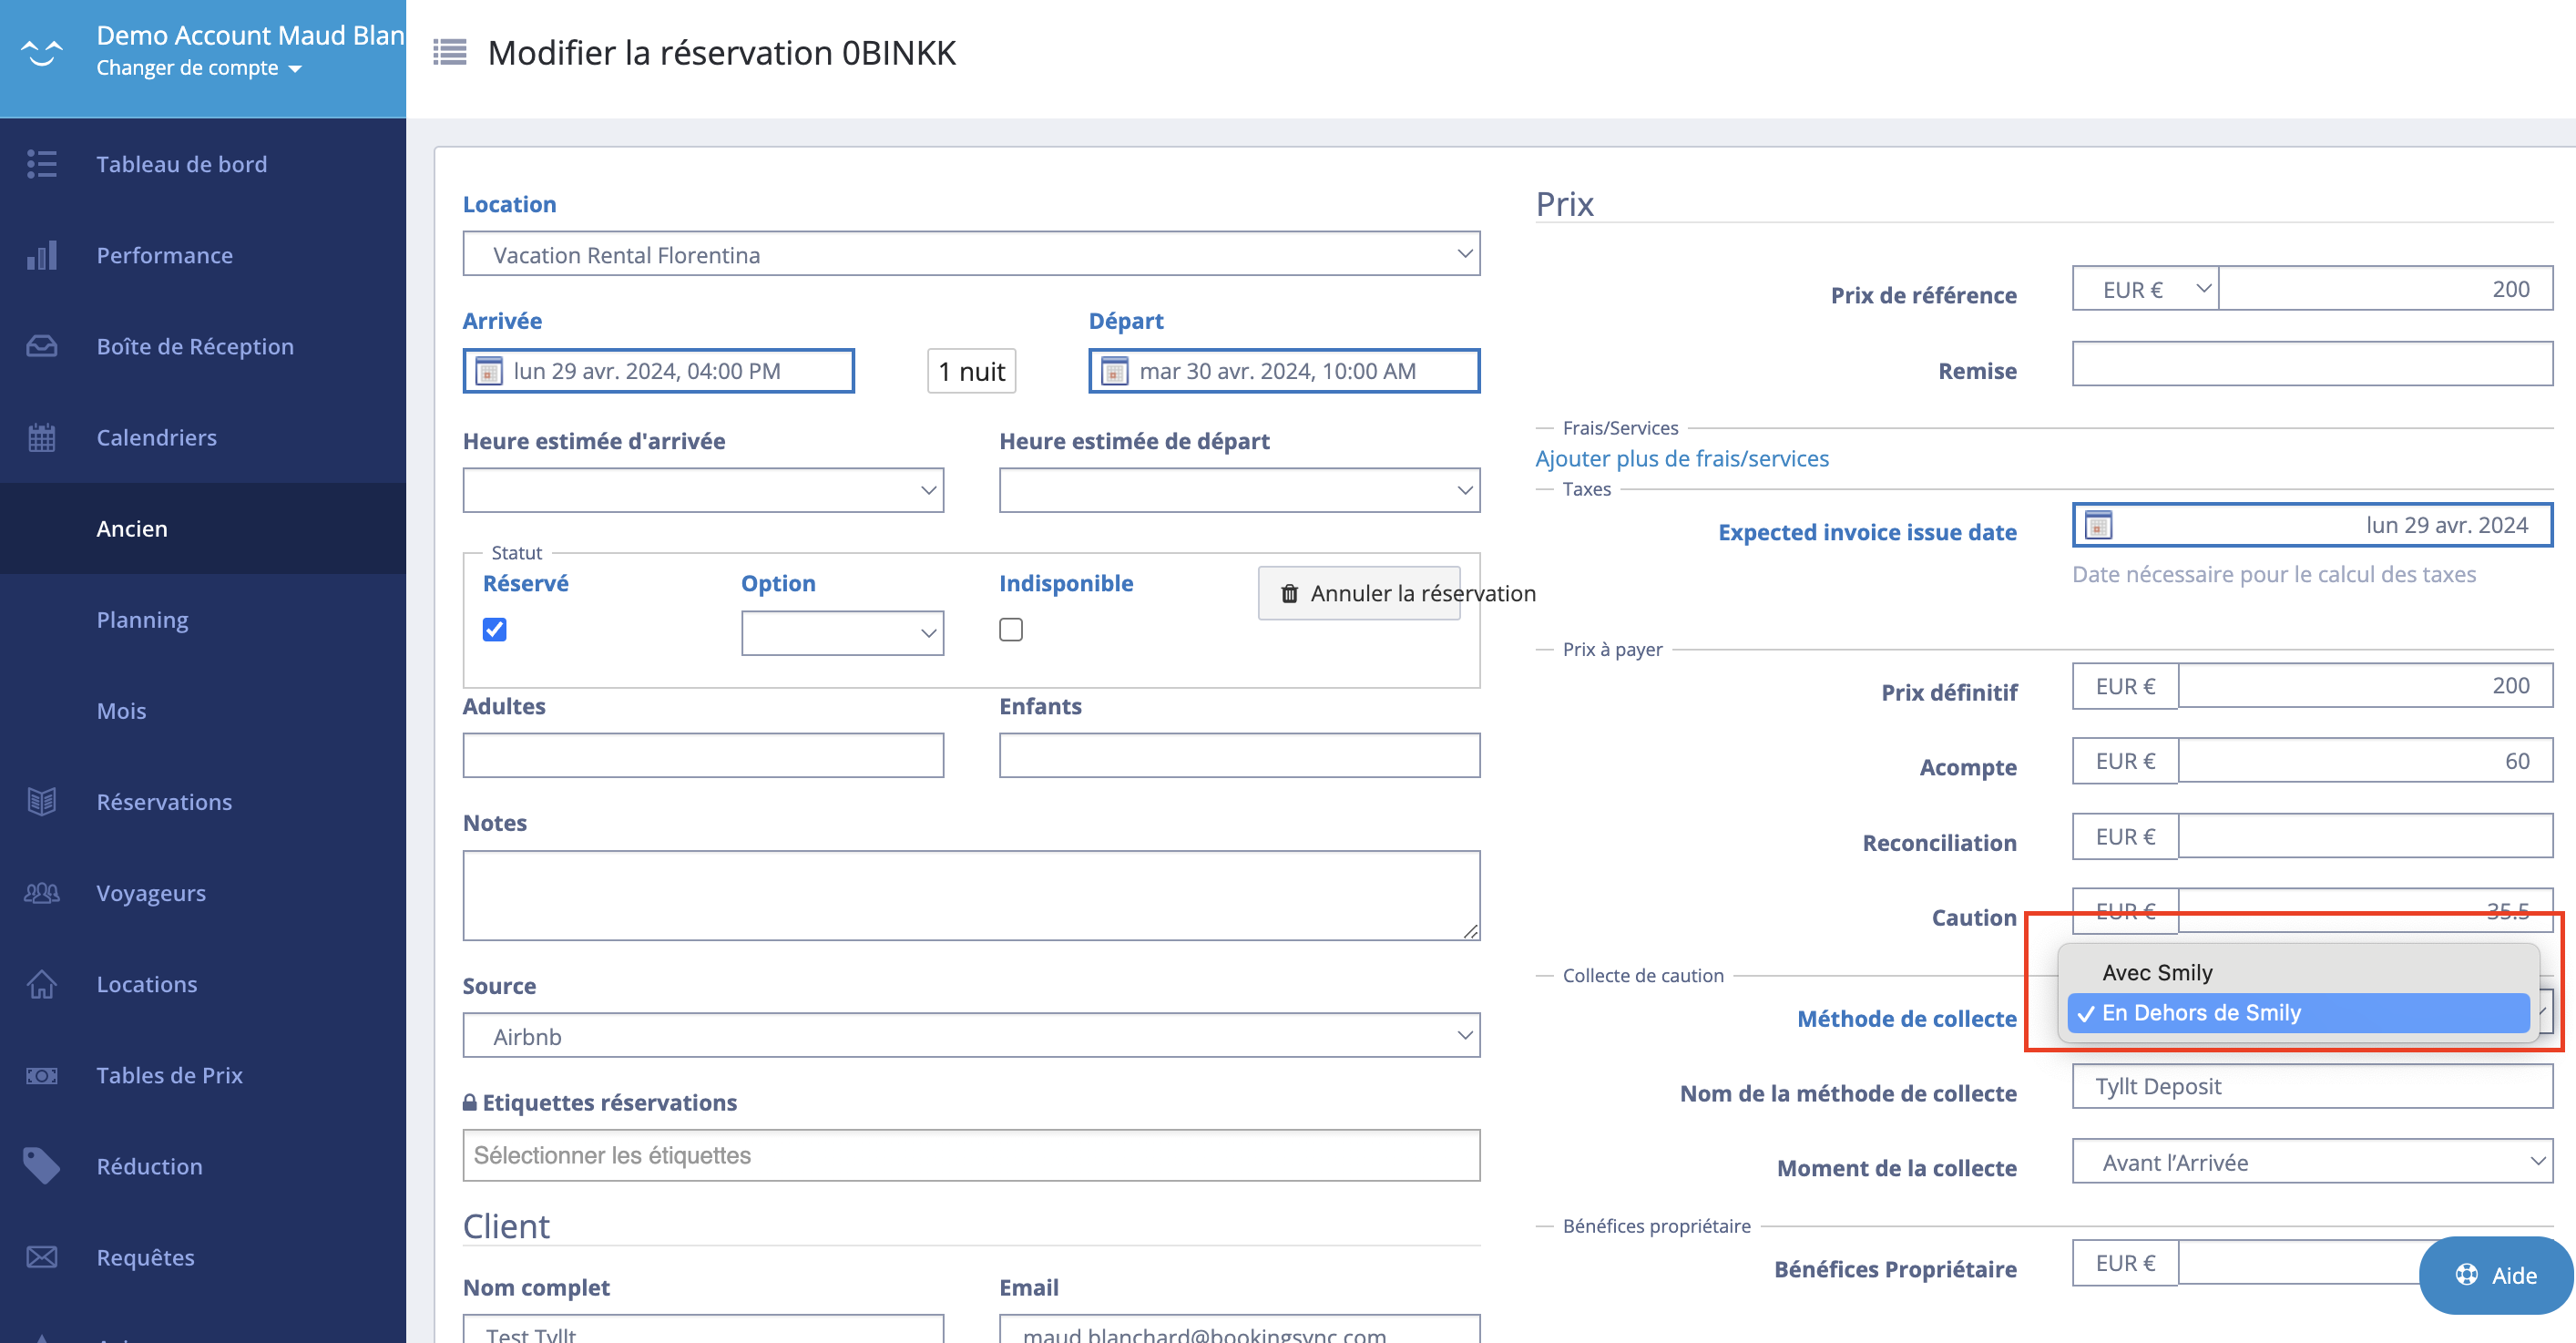
Task: Click the lifebuoy icon in Aide button
Action: click(2467, 1275)
